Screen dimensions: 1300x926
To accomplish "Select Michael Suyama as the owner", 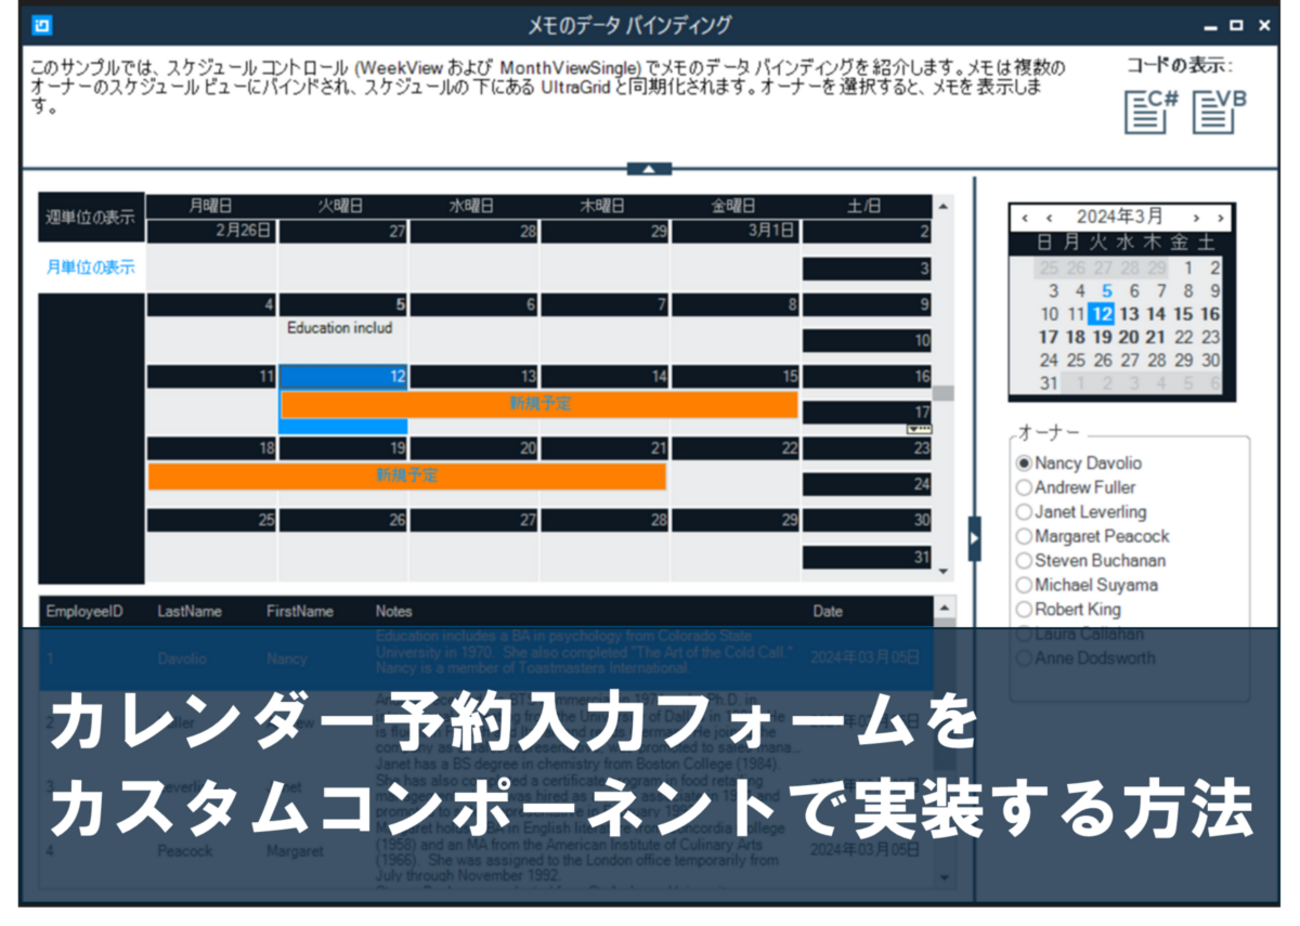I will (1023, 585).
